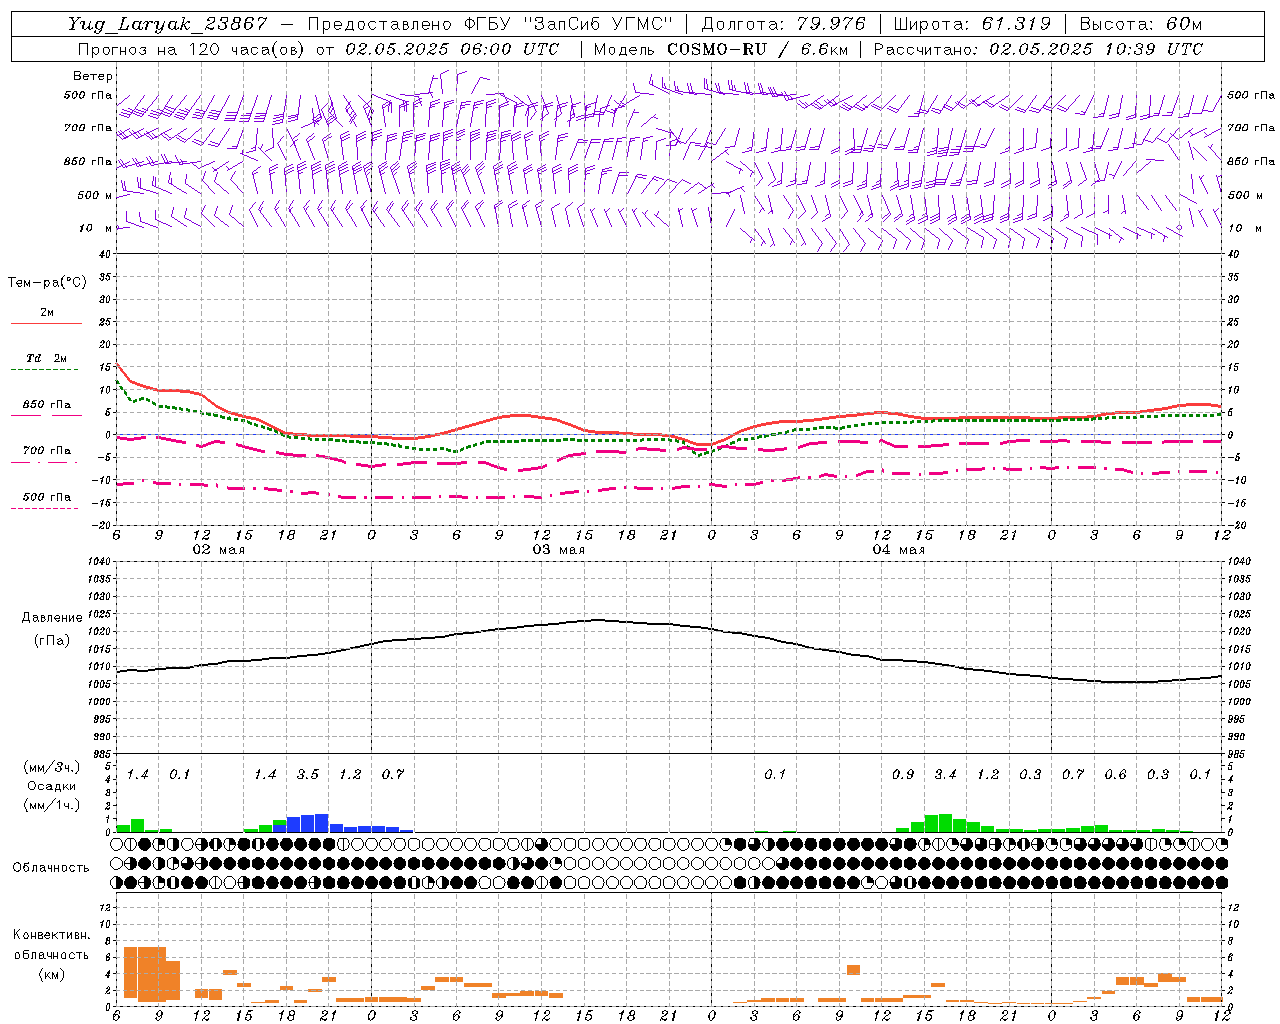Click the station title Yug_Laryak_23867
Viewport: 1280px width, 1024px height.
pyautogui.click(x=168, y=24)
